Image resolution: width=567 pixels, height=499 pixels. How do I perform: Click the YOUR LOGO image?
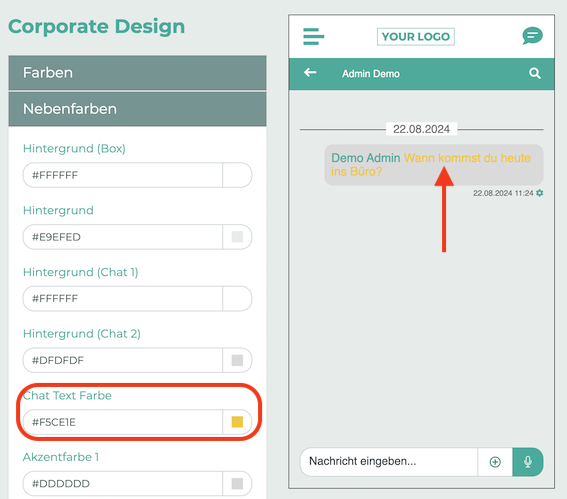click(415, 37)
